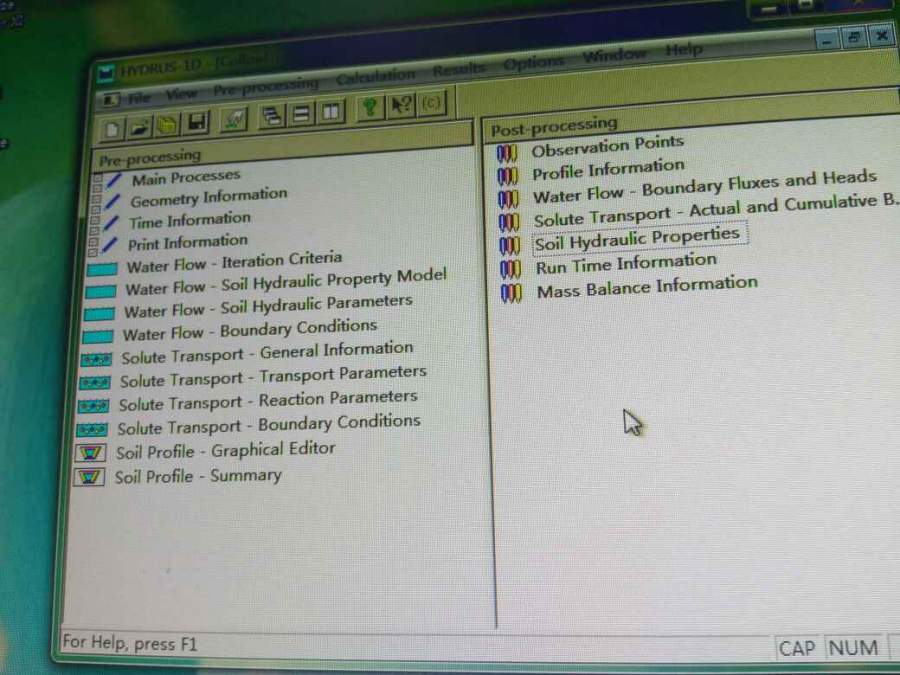Open Solute Transport - Boundary Conditions entry
Screen dimensions: 900x675
(x=269, y=425)
